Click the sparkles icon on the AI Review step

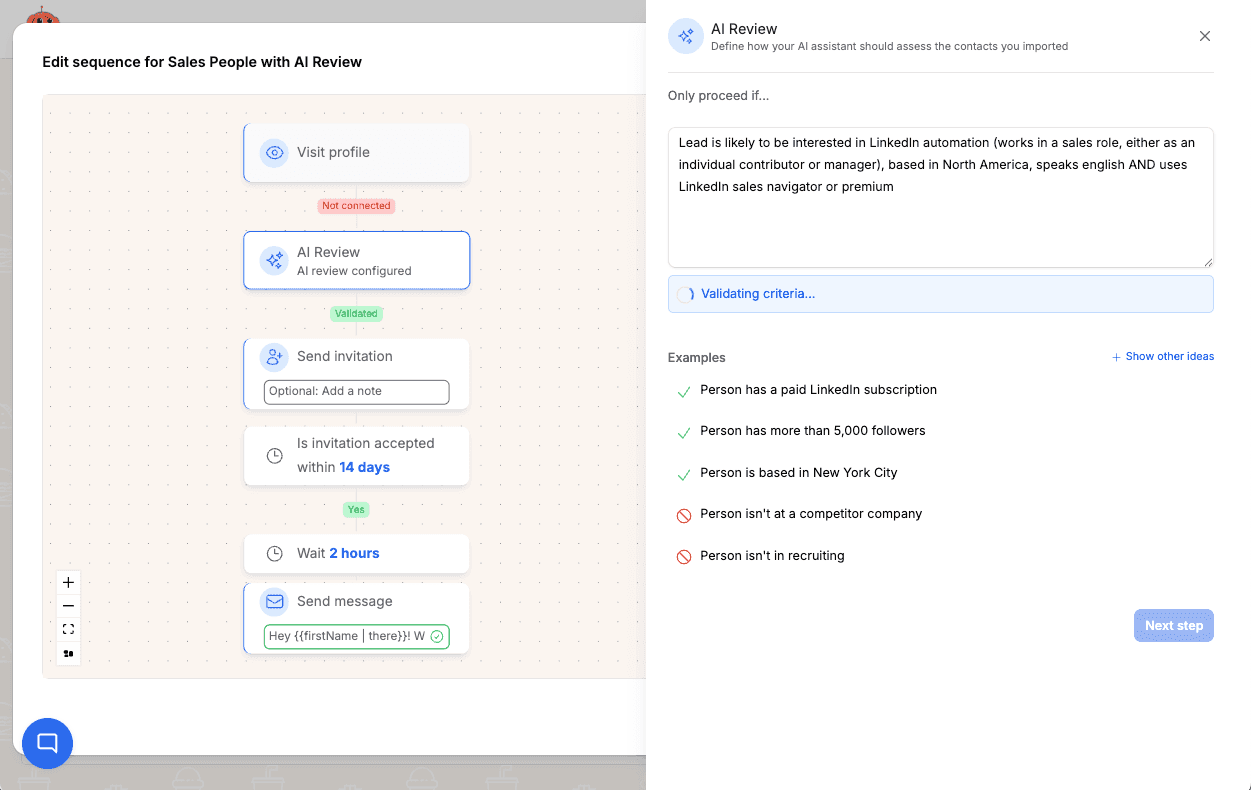point(273,260)
